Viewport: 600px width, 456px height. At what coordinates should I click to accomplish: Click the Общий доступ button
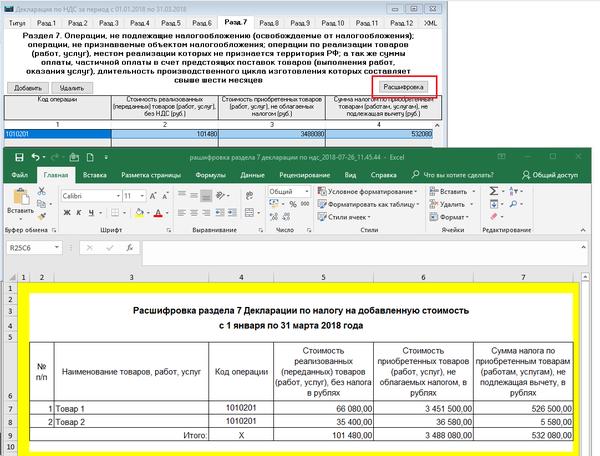click(x=550, y=175)
